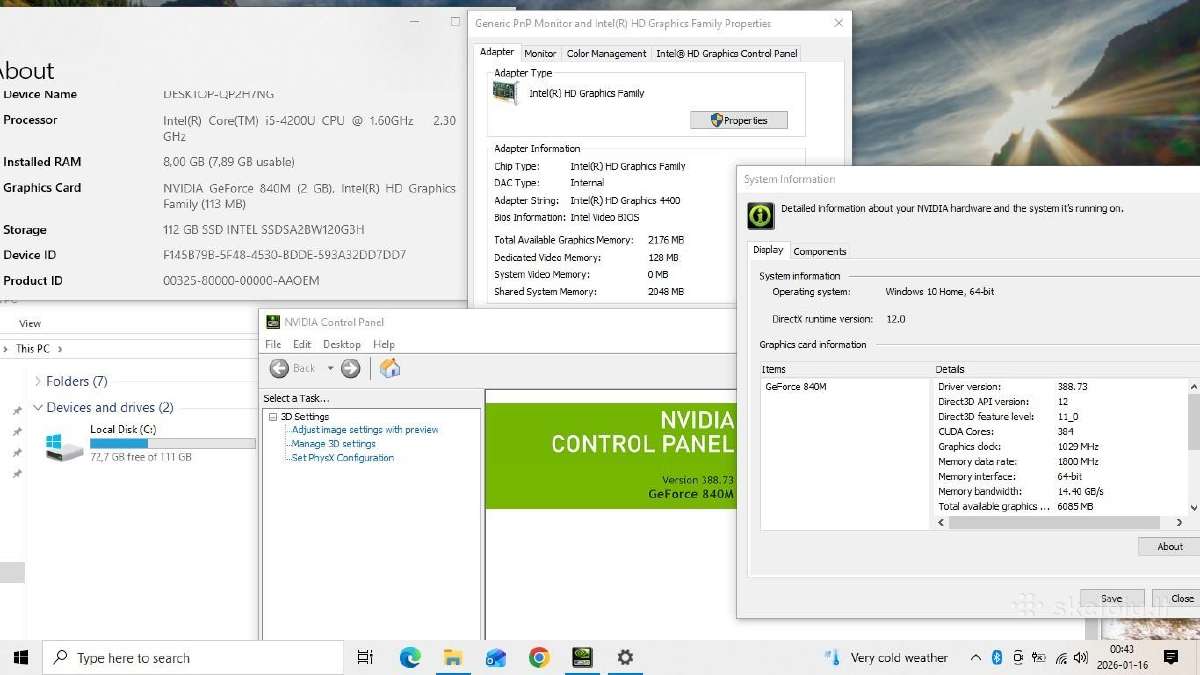This screenshot has height=675, width=1200.
Task: Click the volume speaker tray icon
Action: click(x=1082, y=657)
